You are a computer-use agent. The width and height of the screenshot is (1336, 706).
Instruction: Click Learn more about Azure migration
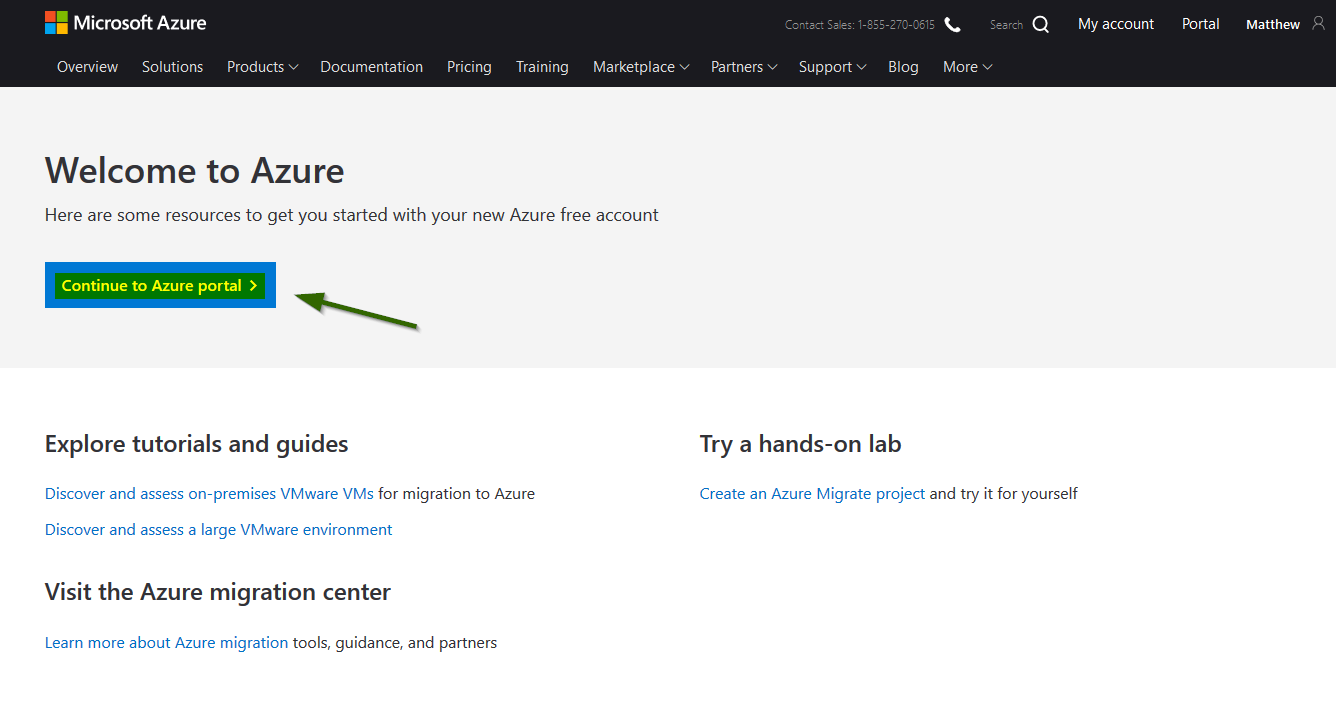166,642
